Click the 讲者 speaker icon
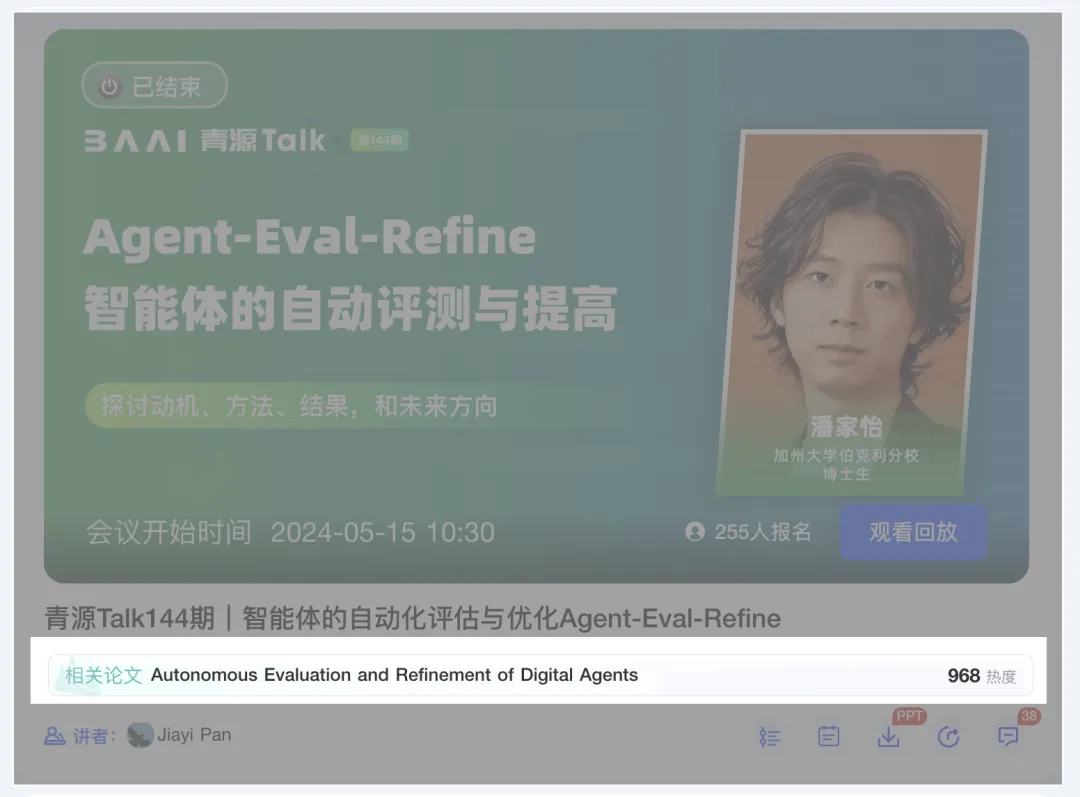This screenshot has width=1080, height=797. click(55, 736)
